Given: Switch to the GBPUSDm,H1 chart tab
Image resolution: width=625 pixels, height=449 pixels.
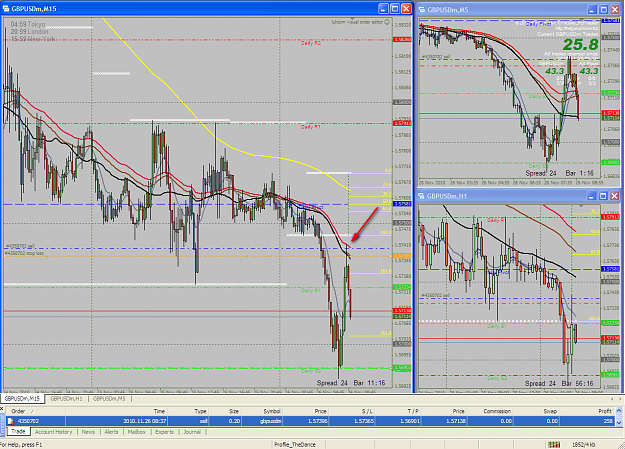Looking at the screenshot, I should point(66,399).
